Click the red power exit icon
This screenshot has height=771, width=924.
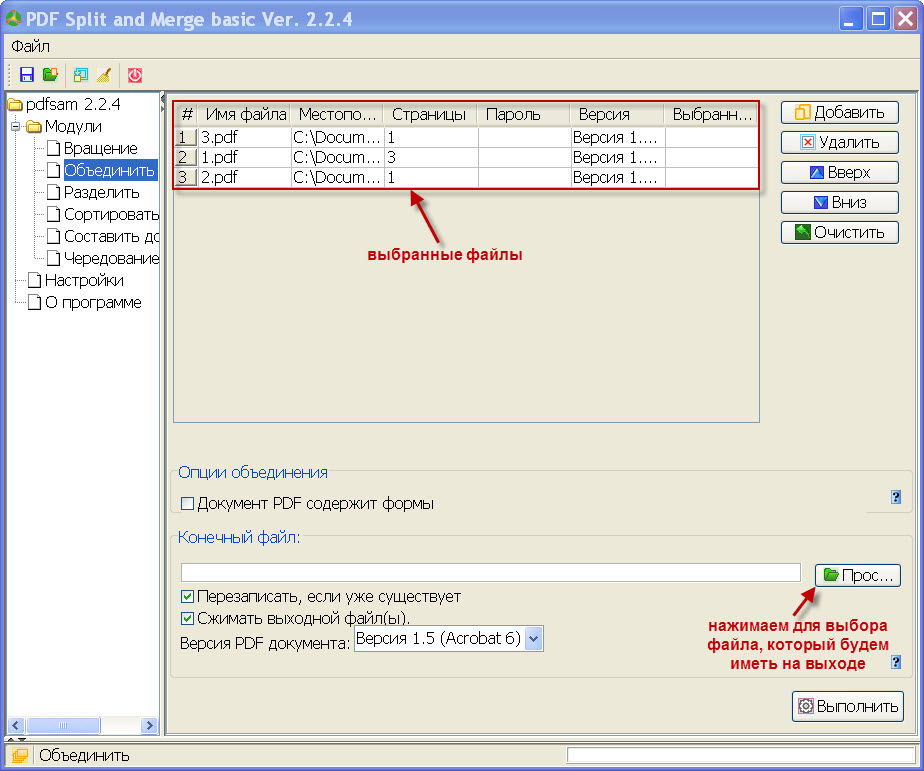click(135, 74)
